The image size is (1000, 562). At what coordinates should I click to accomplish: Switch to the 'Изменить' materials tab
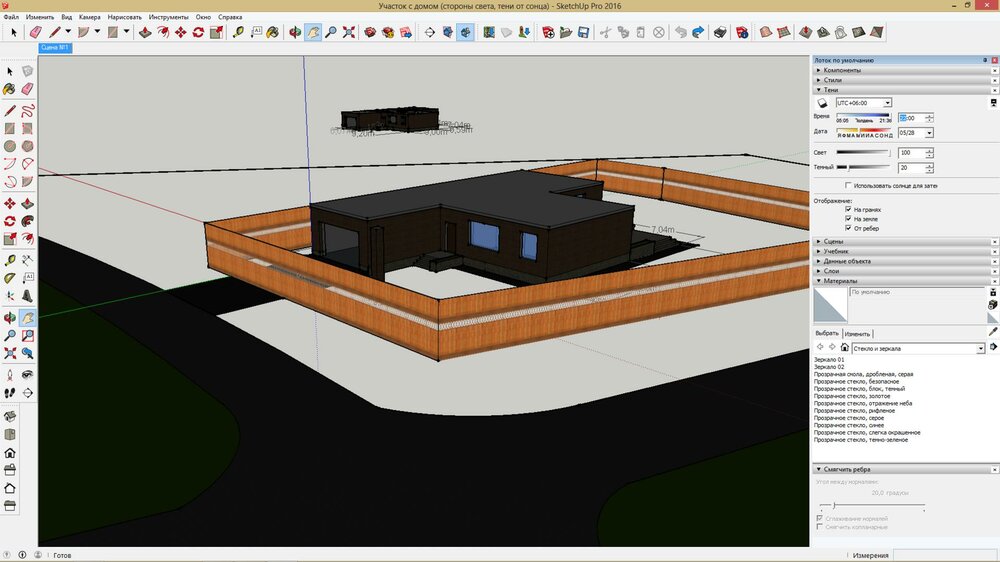point(857,334)
